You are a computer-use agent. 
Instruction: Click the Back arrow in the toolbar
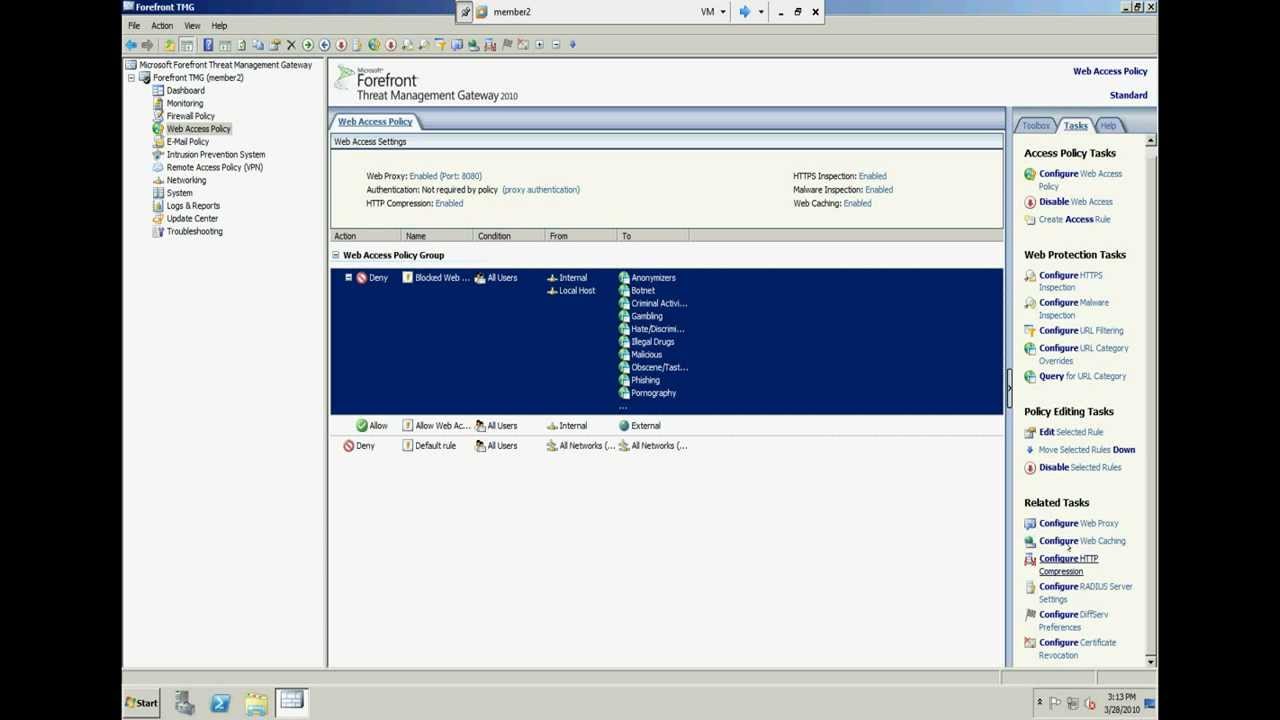coord(131,44)
